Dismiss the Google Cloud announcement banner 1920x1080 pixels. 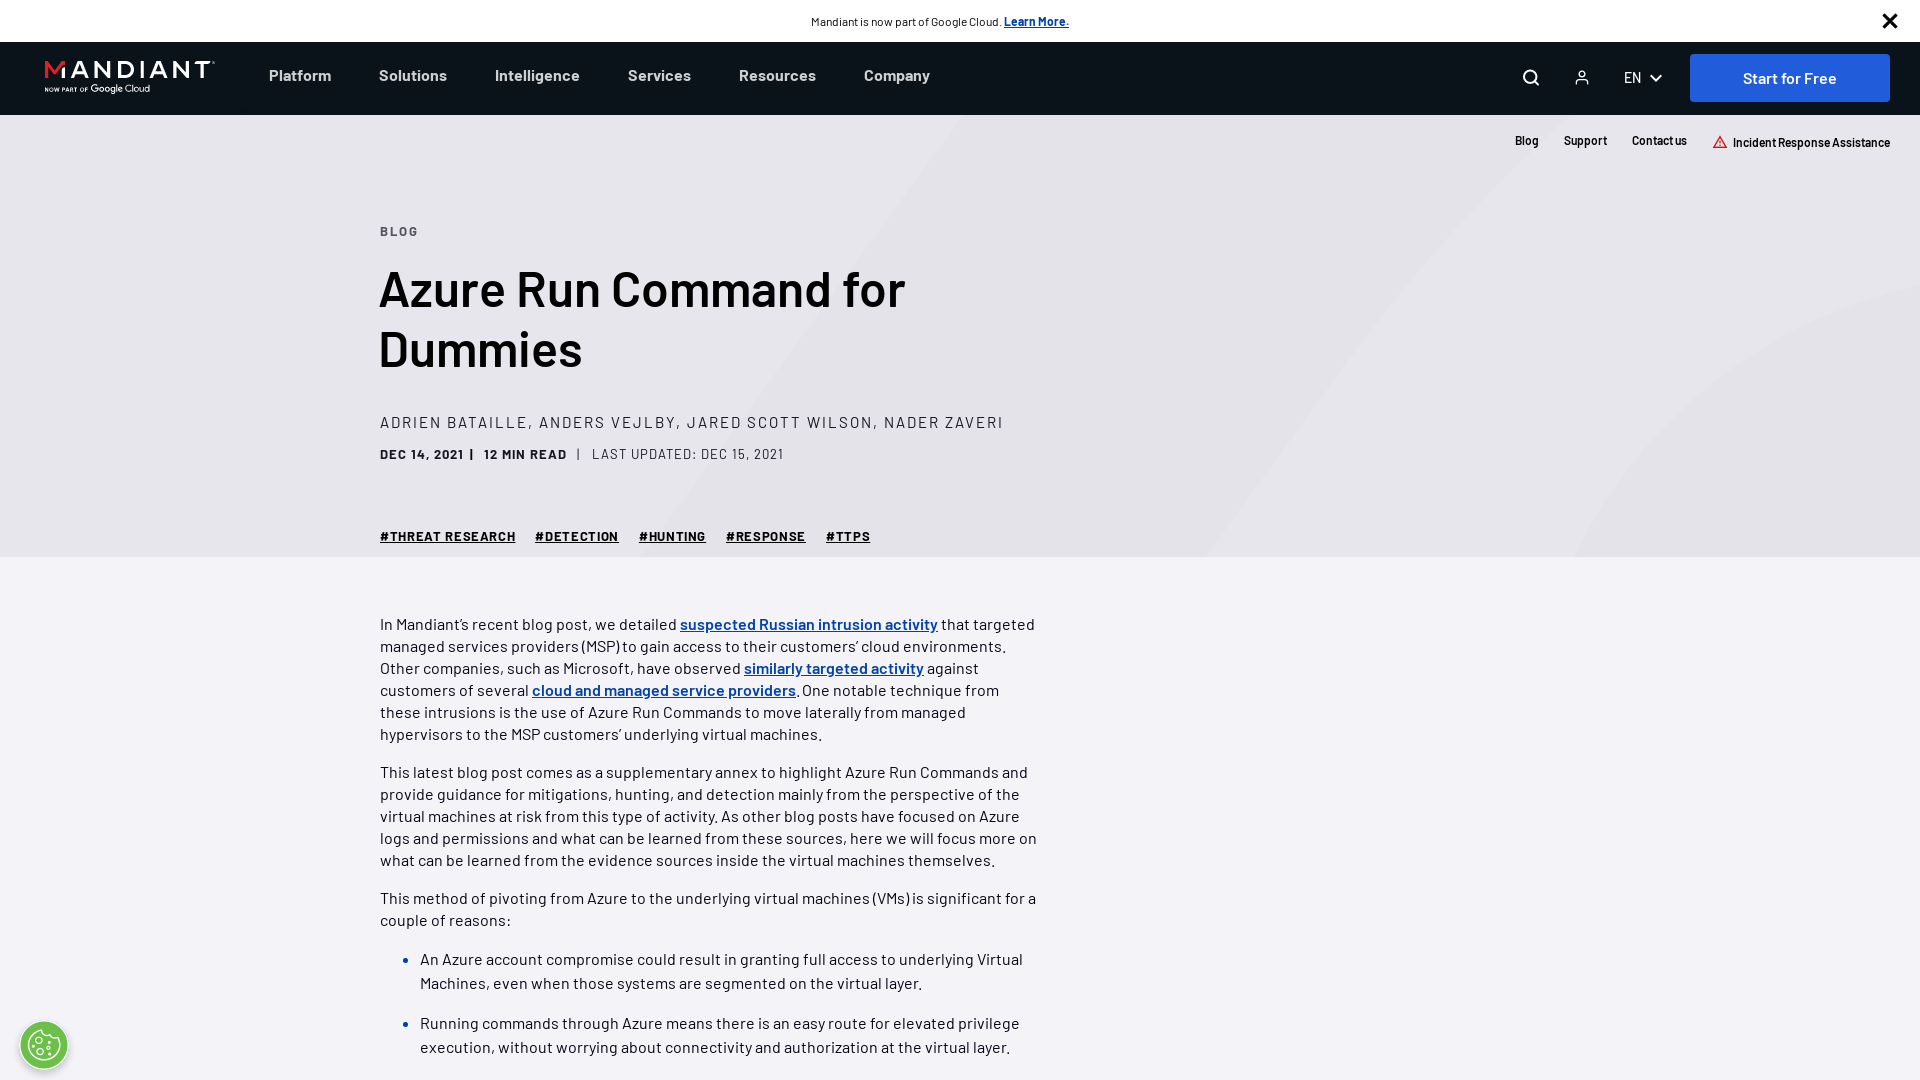[x=1890, y=21]
